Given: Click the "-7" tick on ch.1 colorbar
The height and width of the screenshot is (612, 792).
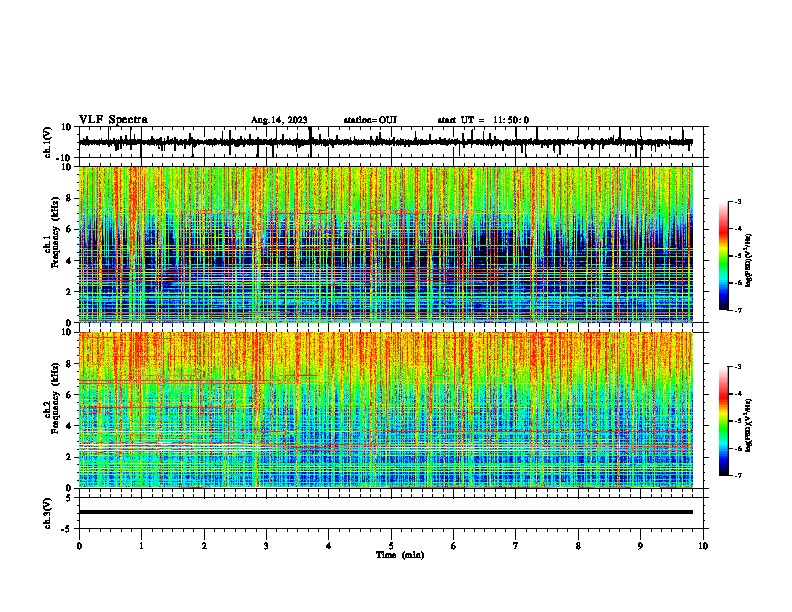Looking at the screenshot, I should tap(737, 310).
